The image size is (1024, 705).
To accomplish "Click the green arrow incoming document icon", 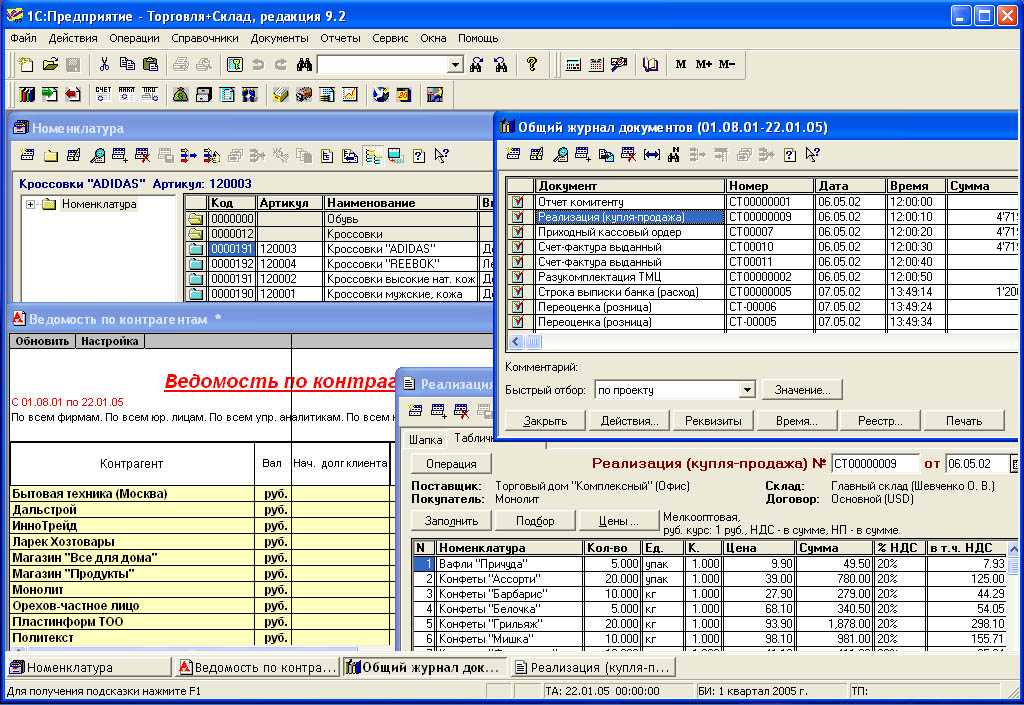I will coord(50,95).
